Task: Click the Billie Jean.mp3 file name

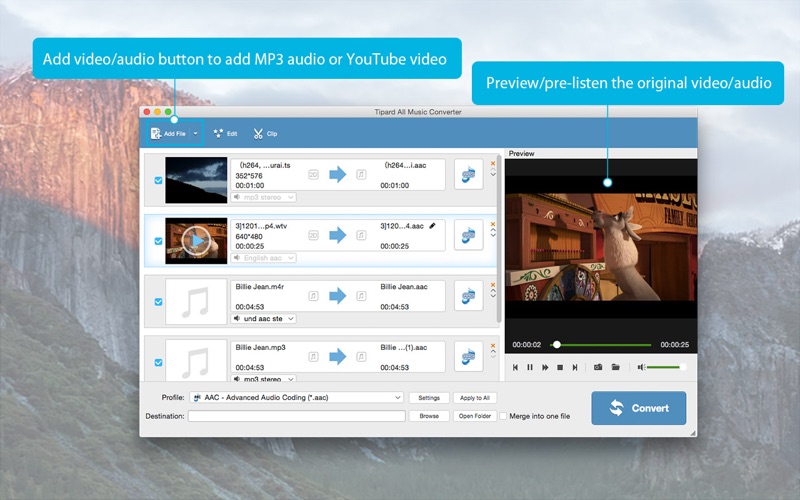Action: (260, 347)
